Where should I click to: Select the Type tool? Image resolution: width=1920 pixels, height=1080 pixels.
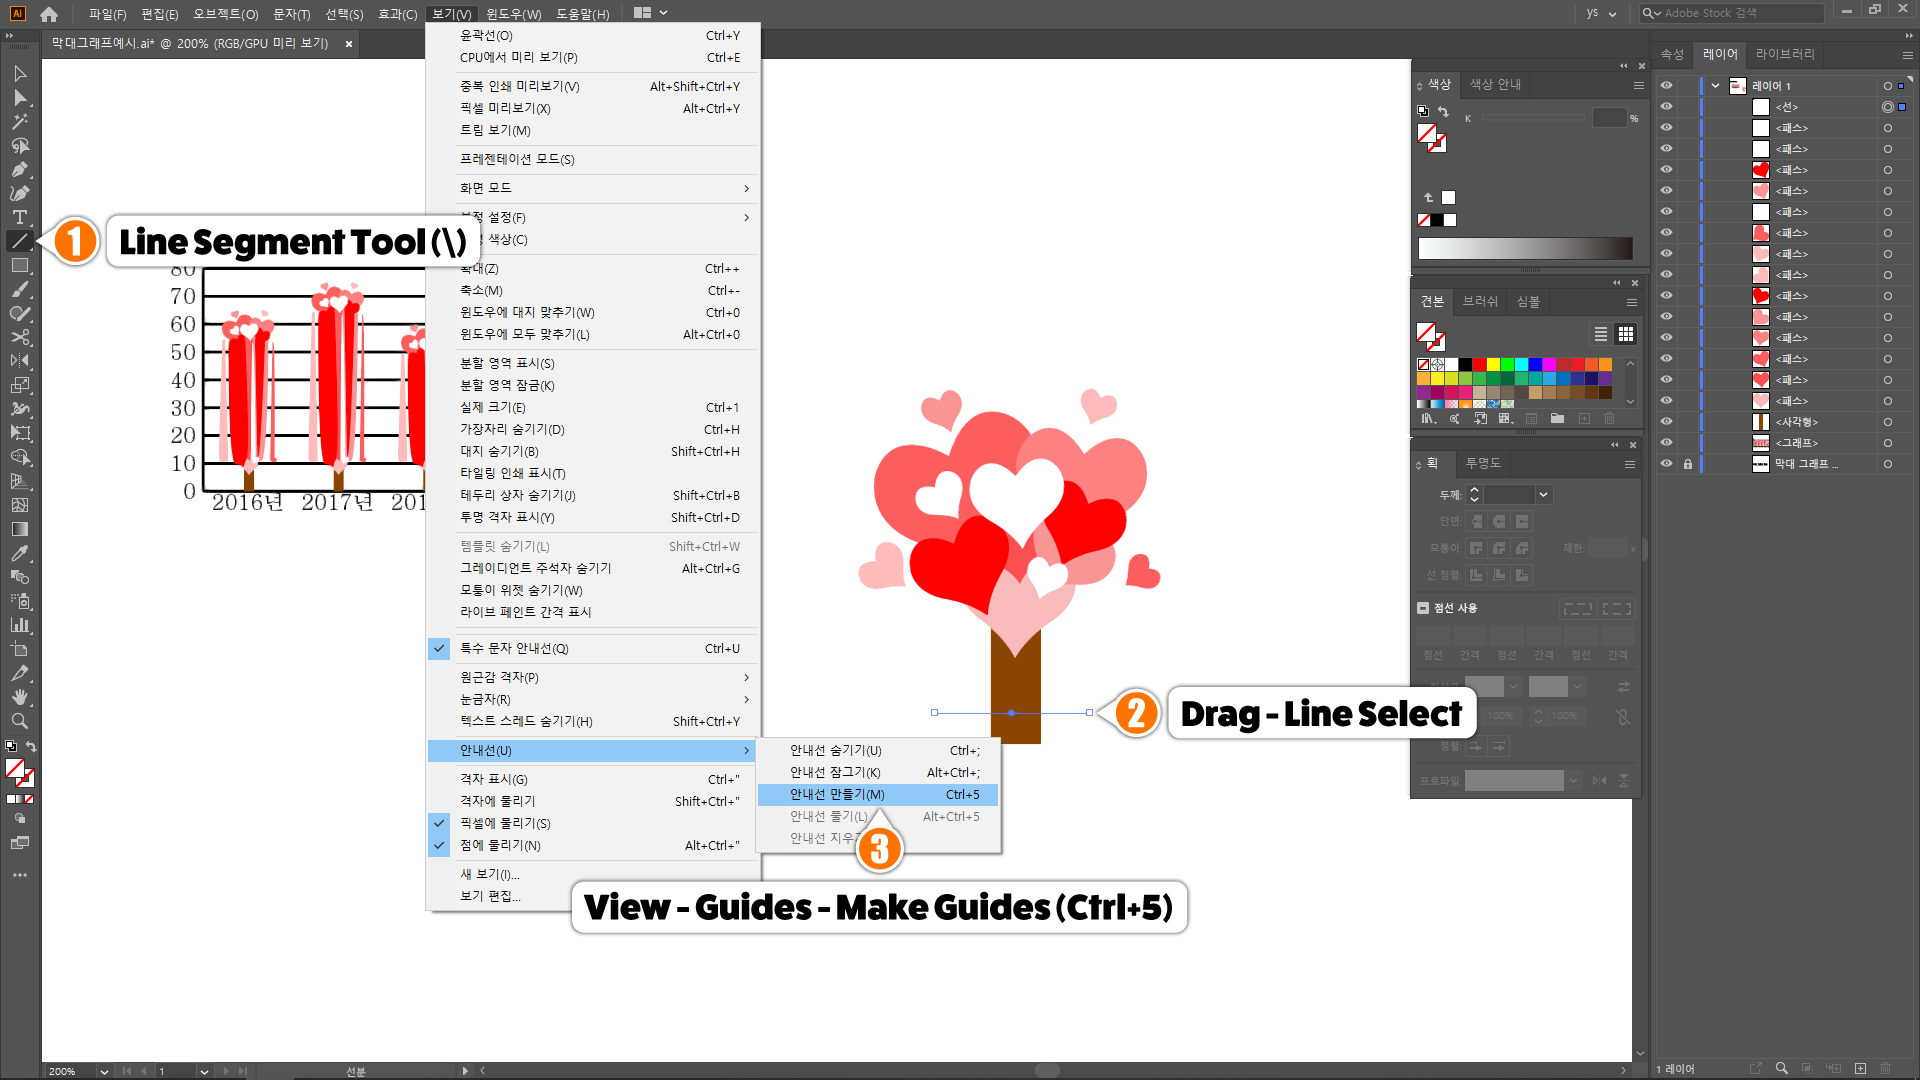click(x=20, y=217)
